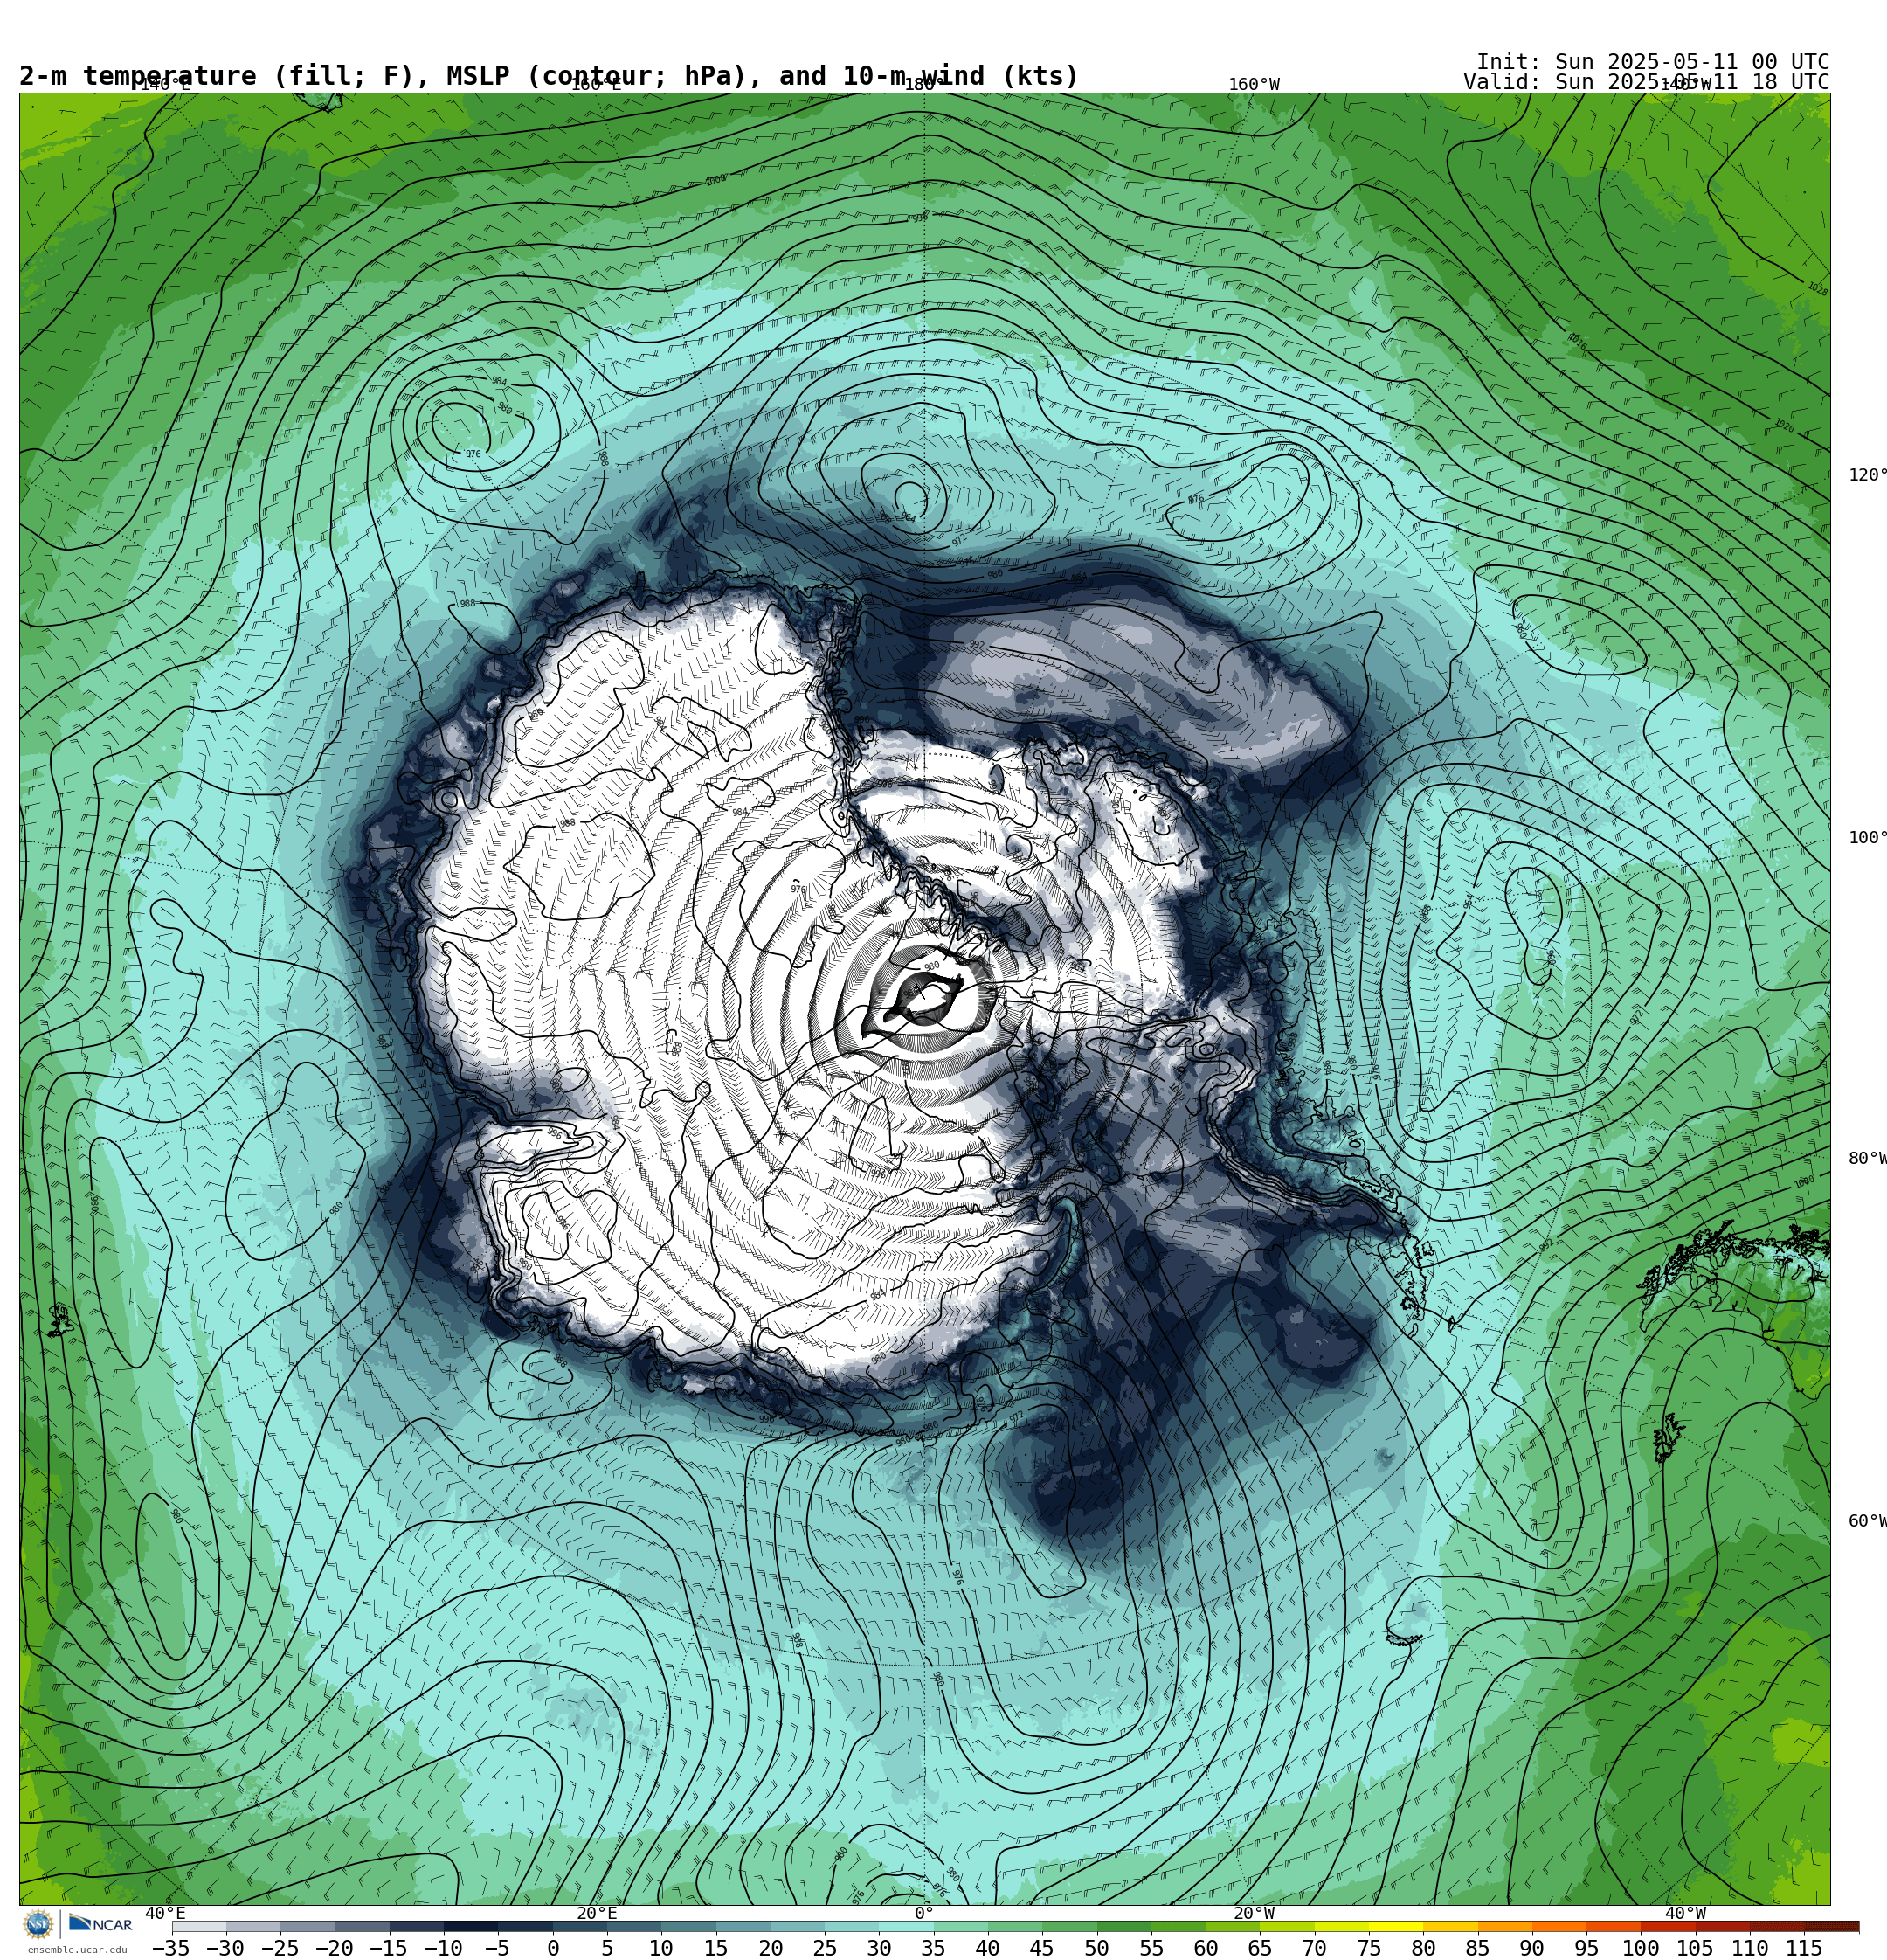This screenshot has height=1960, width=1887.
Task: Click the NCAR logo
Action: click(100, 1924)
